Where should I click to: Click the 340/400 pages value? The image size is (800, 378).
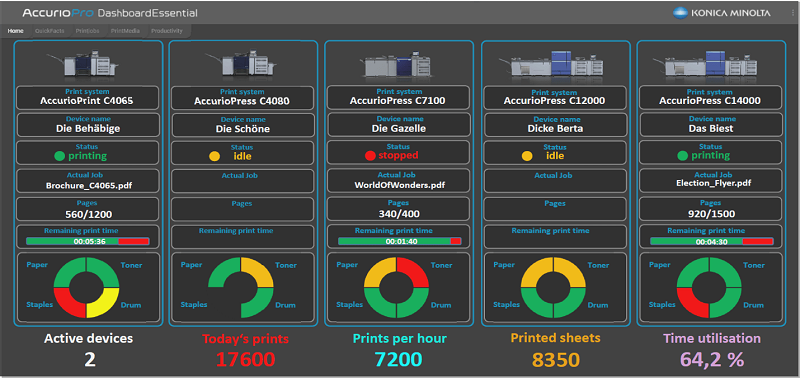click(x=399, y=214)
